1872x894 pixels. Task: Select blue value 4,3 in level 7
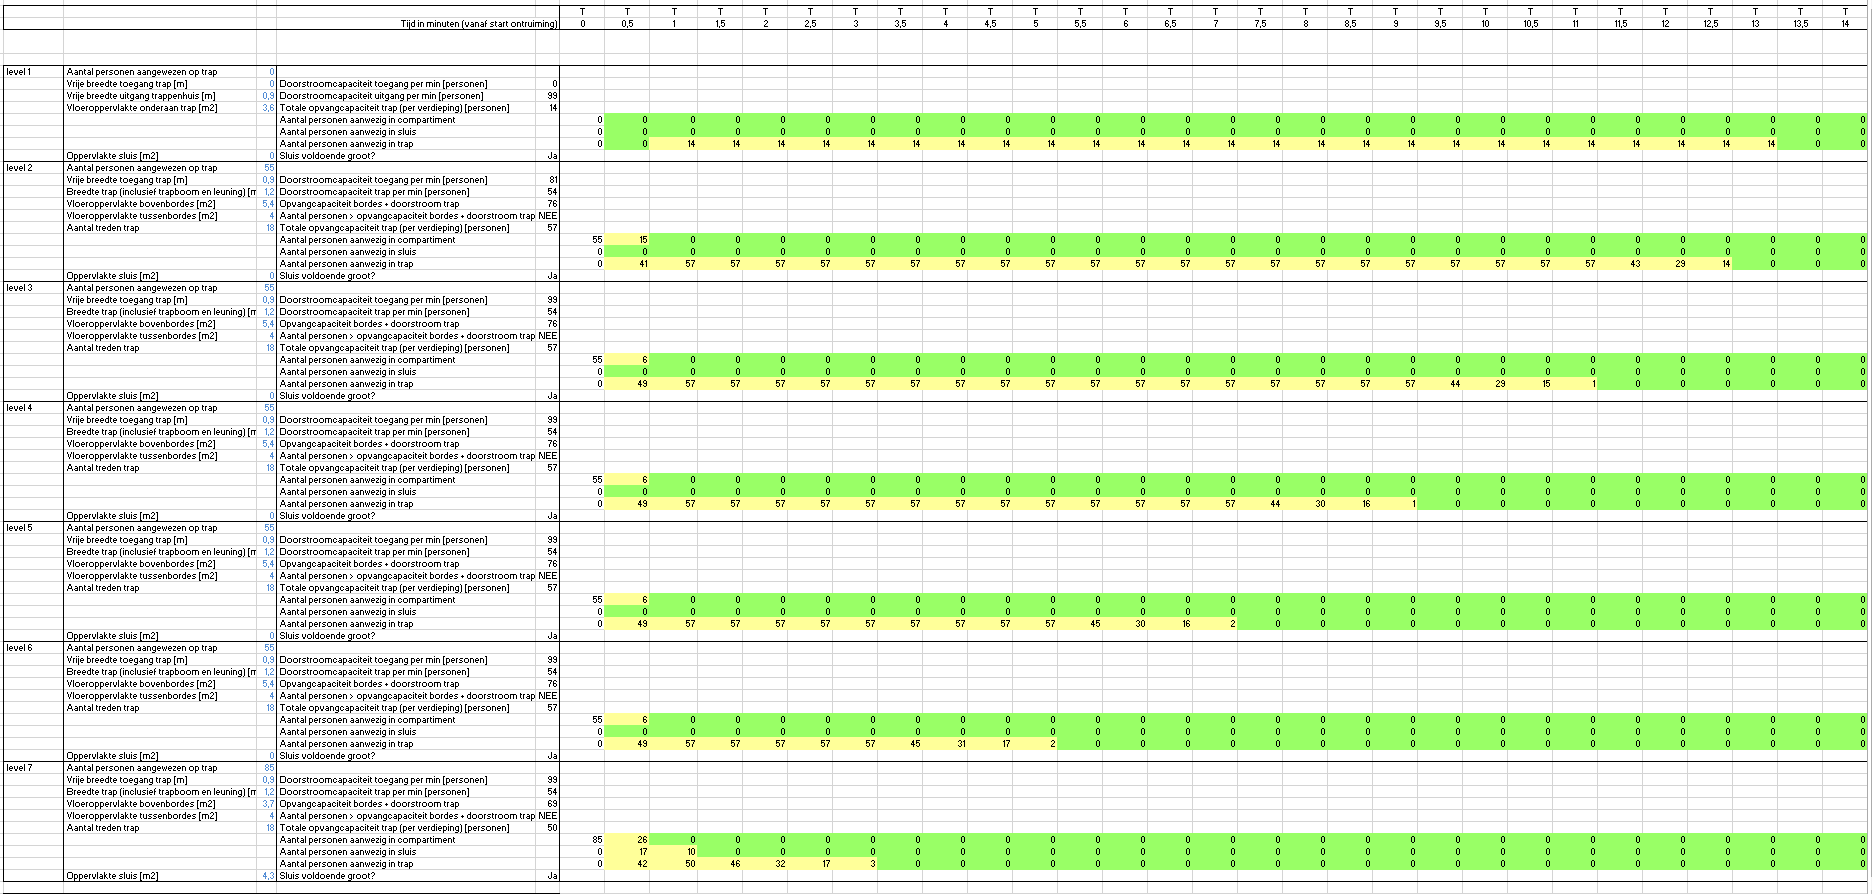click(268, 876)
